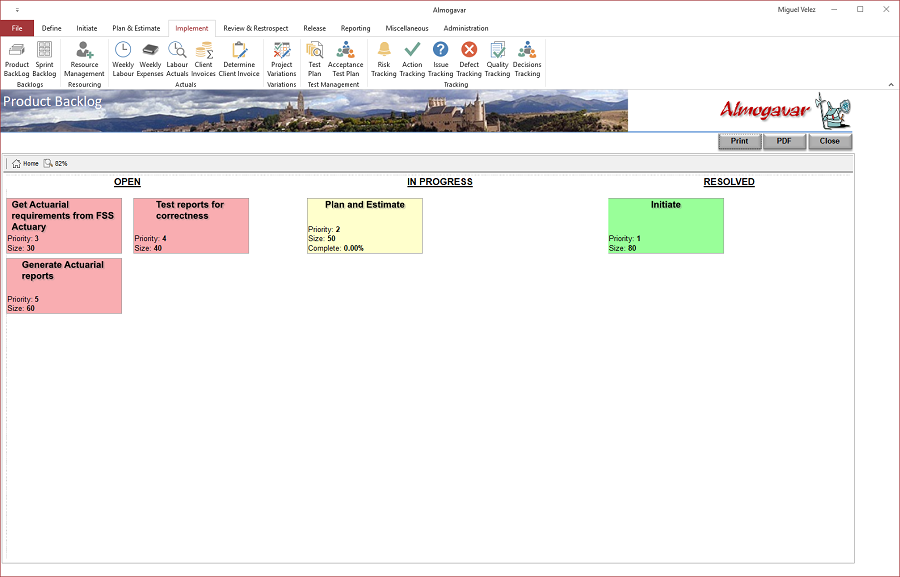Click the Close button below the logo
This screenshot has width=900, height=577.
click(x=829, y=141)
